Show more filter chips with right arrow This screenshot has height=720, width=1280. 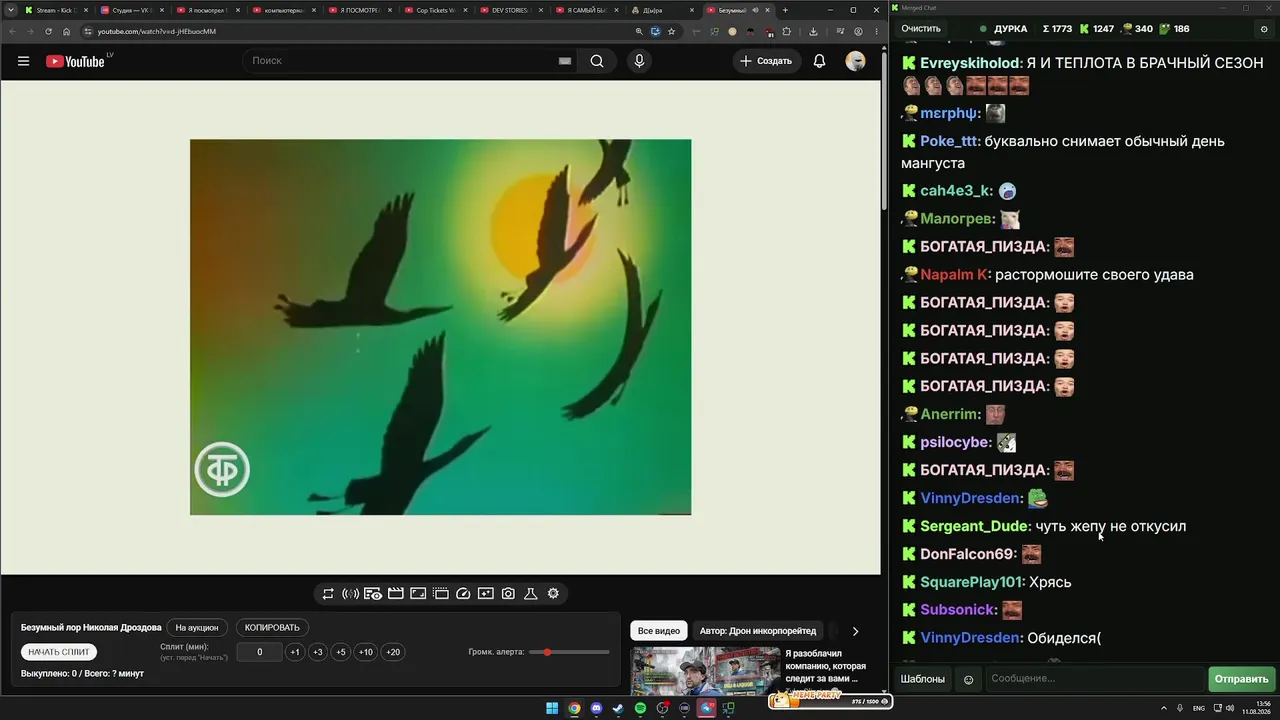855,631
